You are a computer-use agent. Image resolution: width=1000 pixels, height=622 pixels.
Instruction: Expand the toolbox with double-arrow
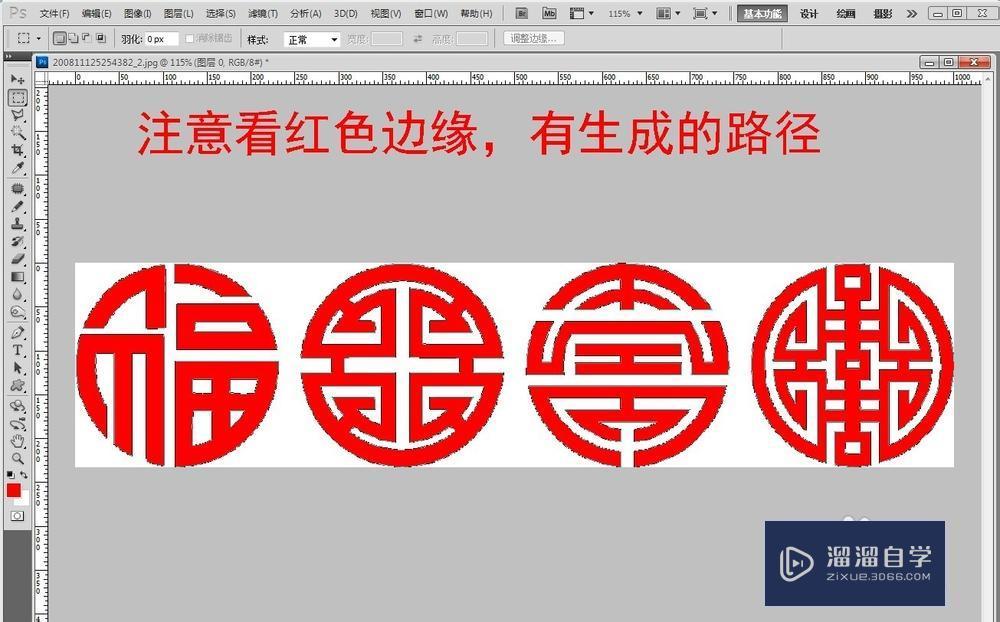[9, 57]
